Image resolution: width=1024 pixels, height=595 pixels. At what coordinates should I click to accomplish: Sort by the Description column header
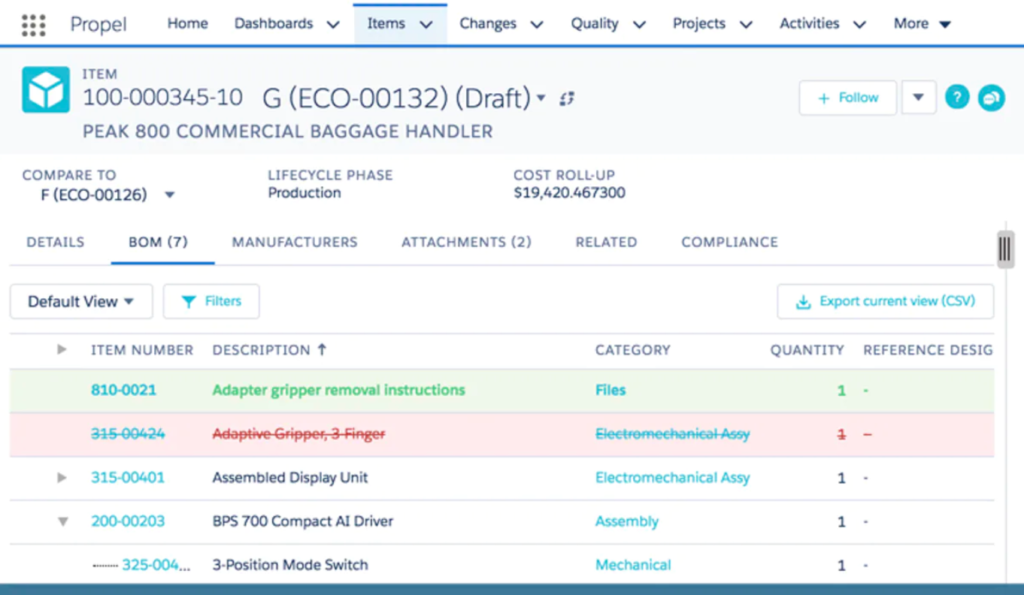coord(261,350)
